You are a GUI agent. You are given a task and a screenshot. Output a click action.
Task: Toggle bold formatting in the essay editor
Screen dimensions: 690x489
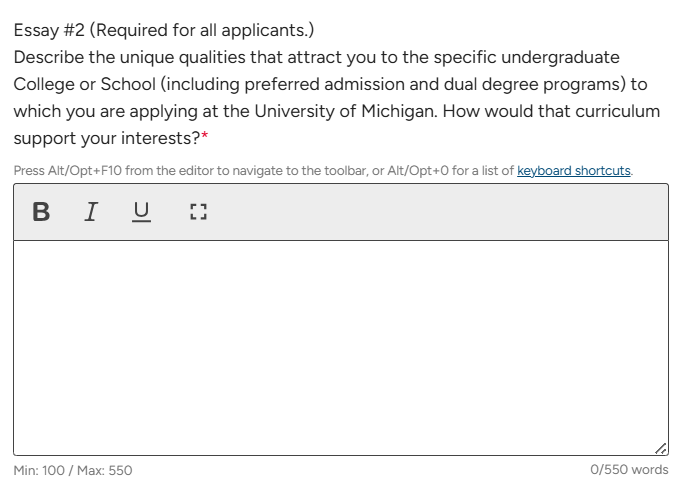[41, 212]
